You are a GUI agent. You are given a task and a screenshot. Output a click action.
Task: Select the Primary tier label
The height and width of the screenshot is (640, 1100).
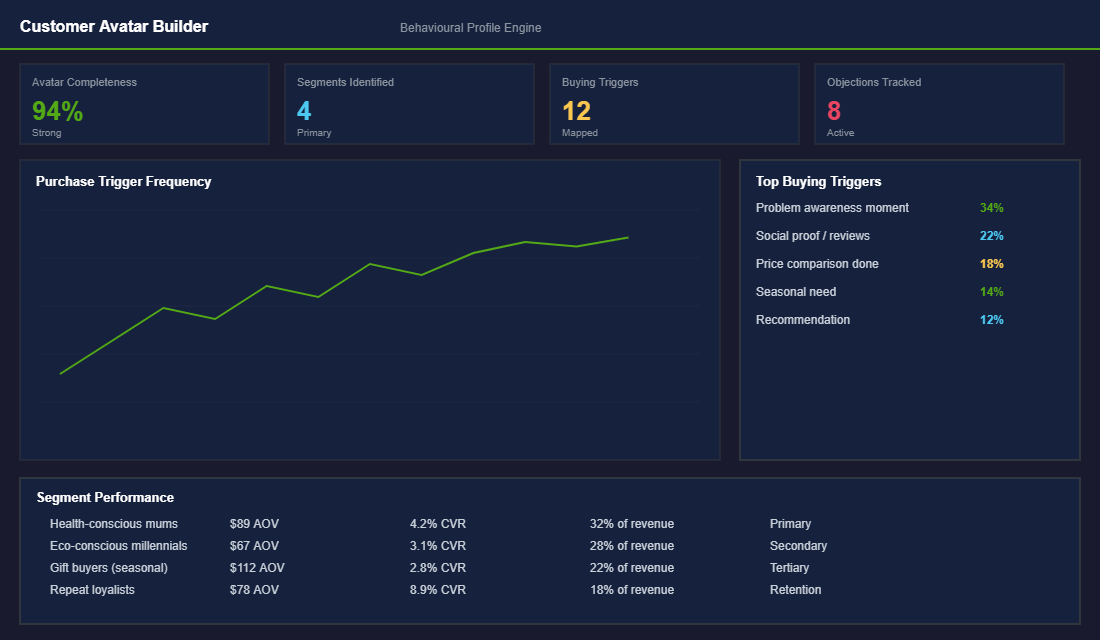coord(791,523)
